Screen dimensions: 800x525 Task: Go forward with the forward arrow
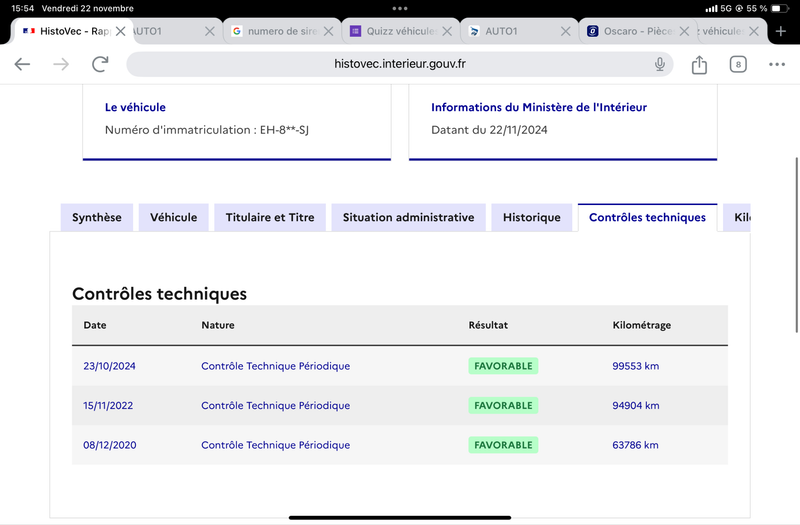pos(61,64)
